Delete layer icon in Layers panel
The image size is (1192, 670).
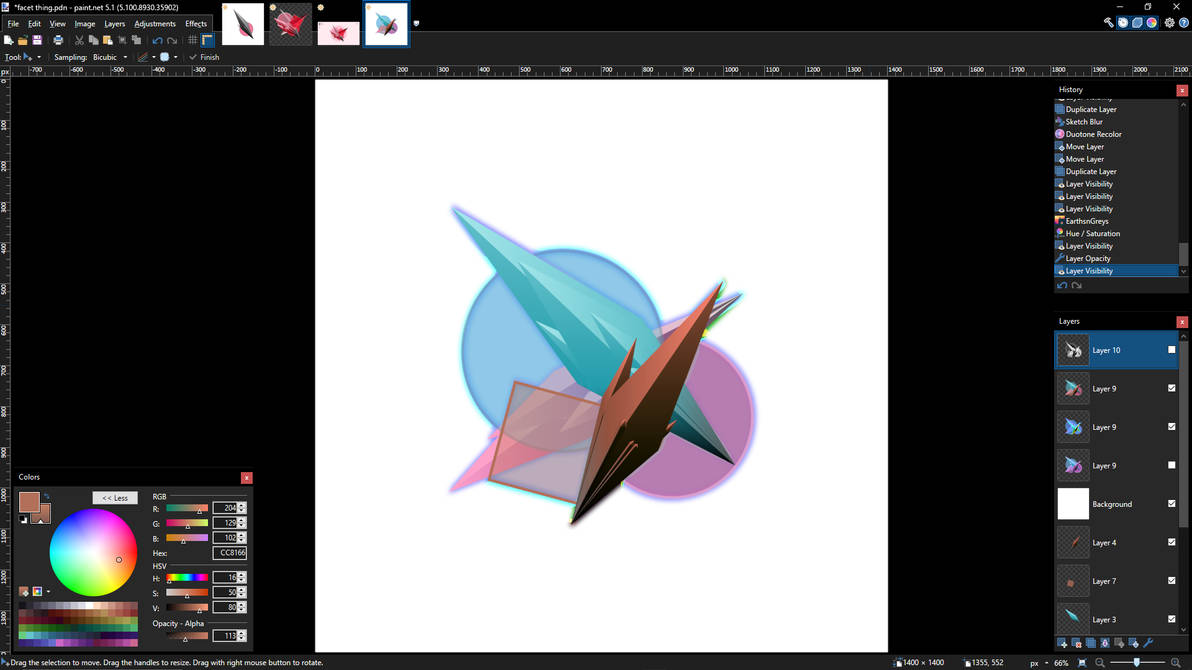click(x=1076, y=643)
